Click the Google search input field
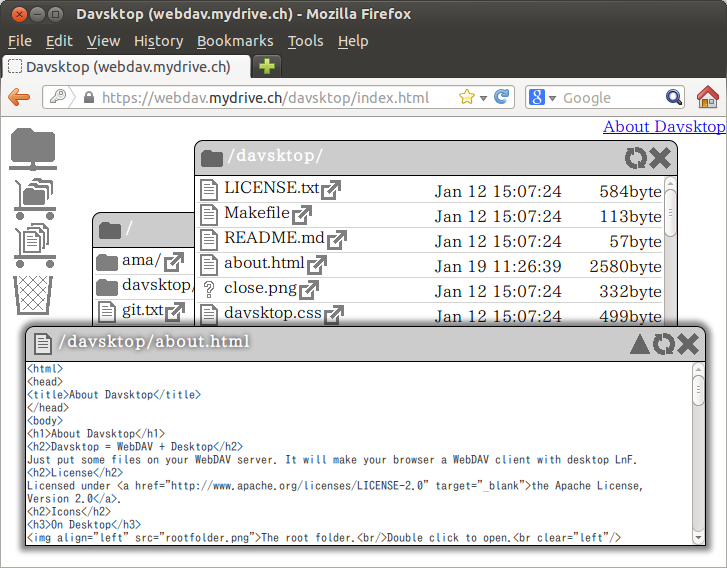Screen dimensions: 727x568 click(x=610, y=98)
